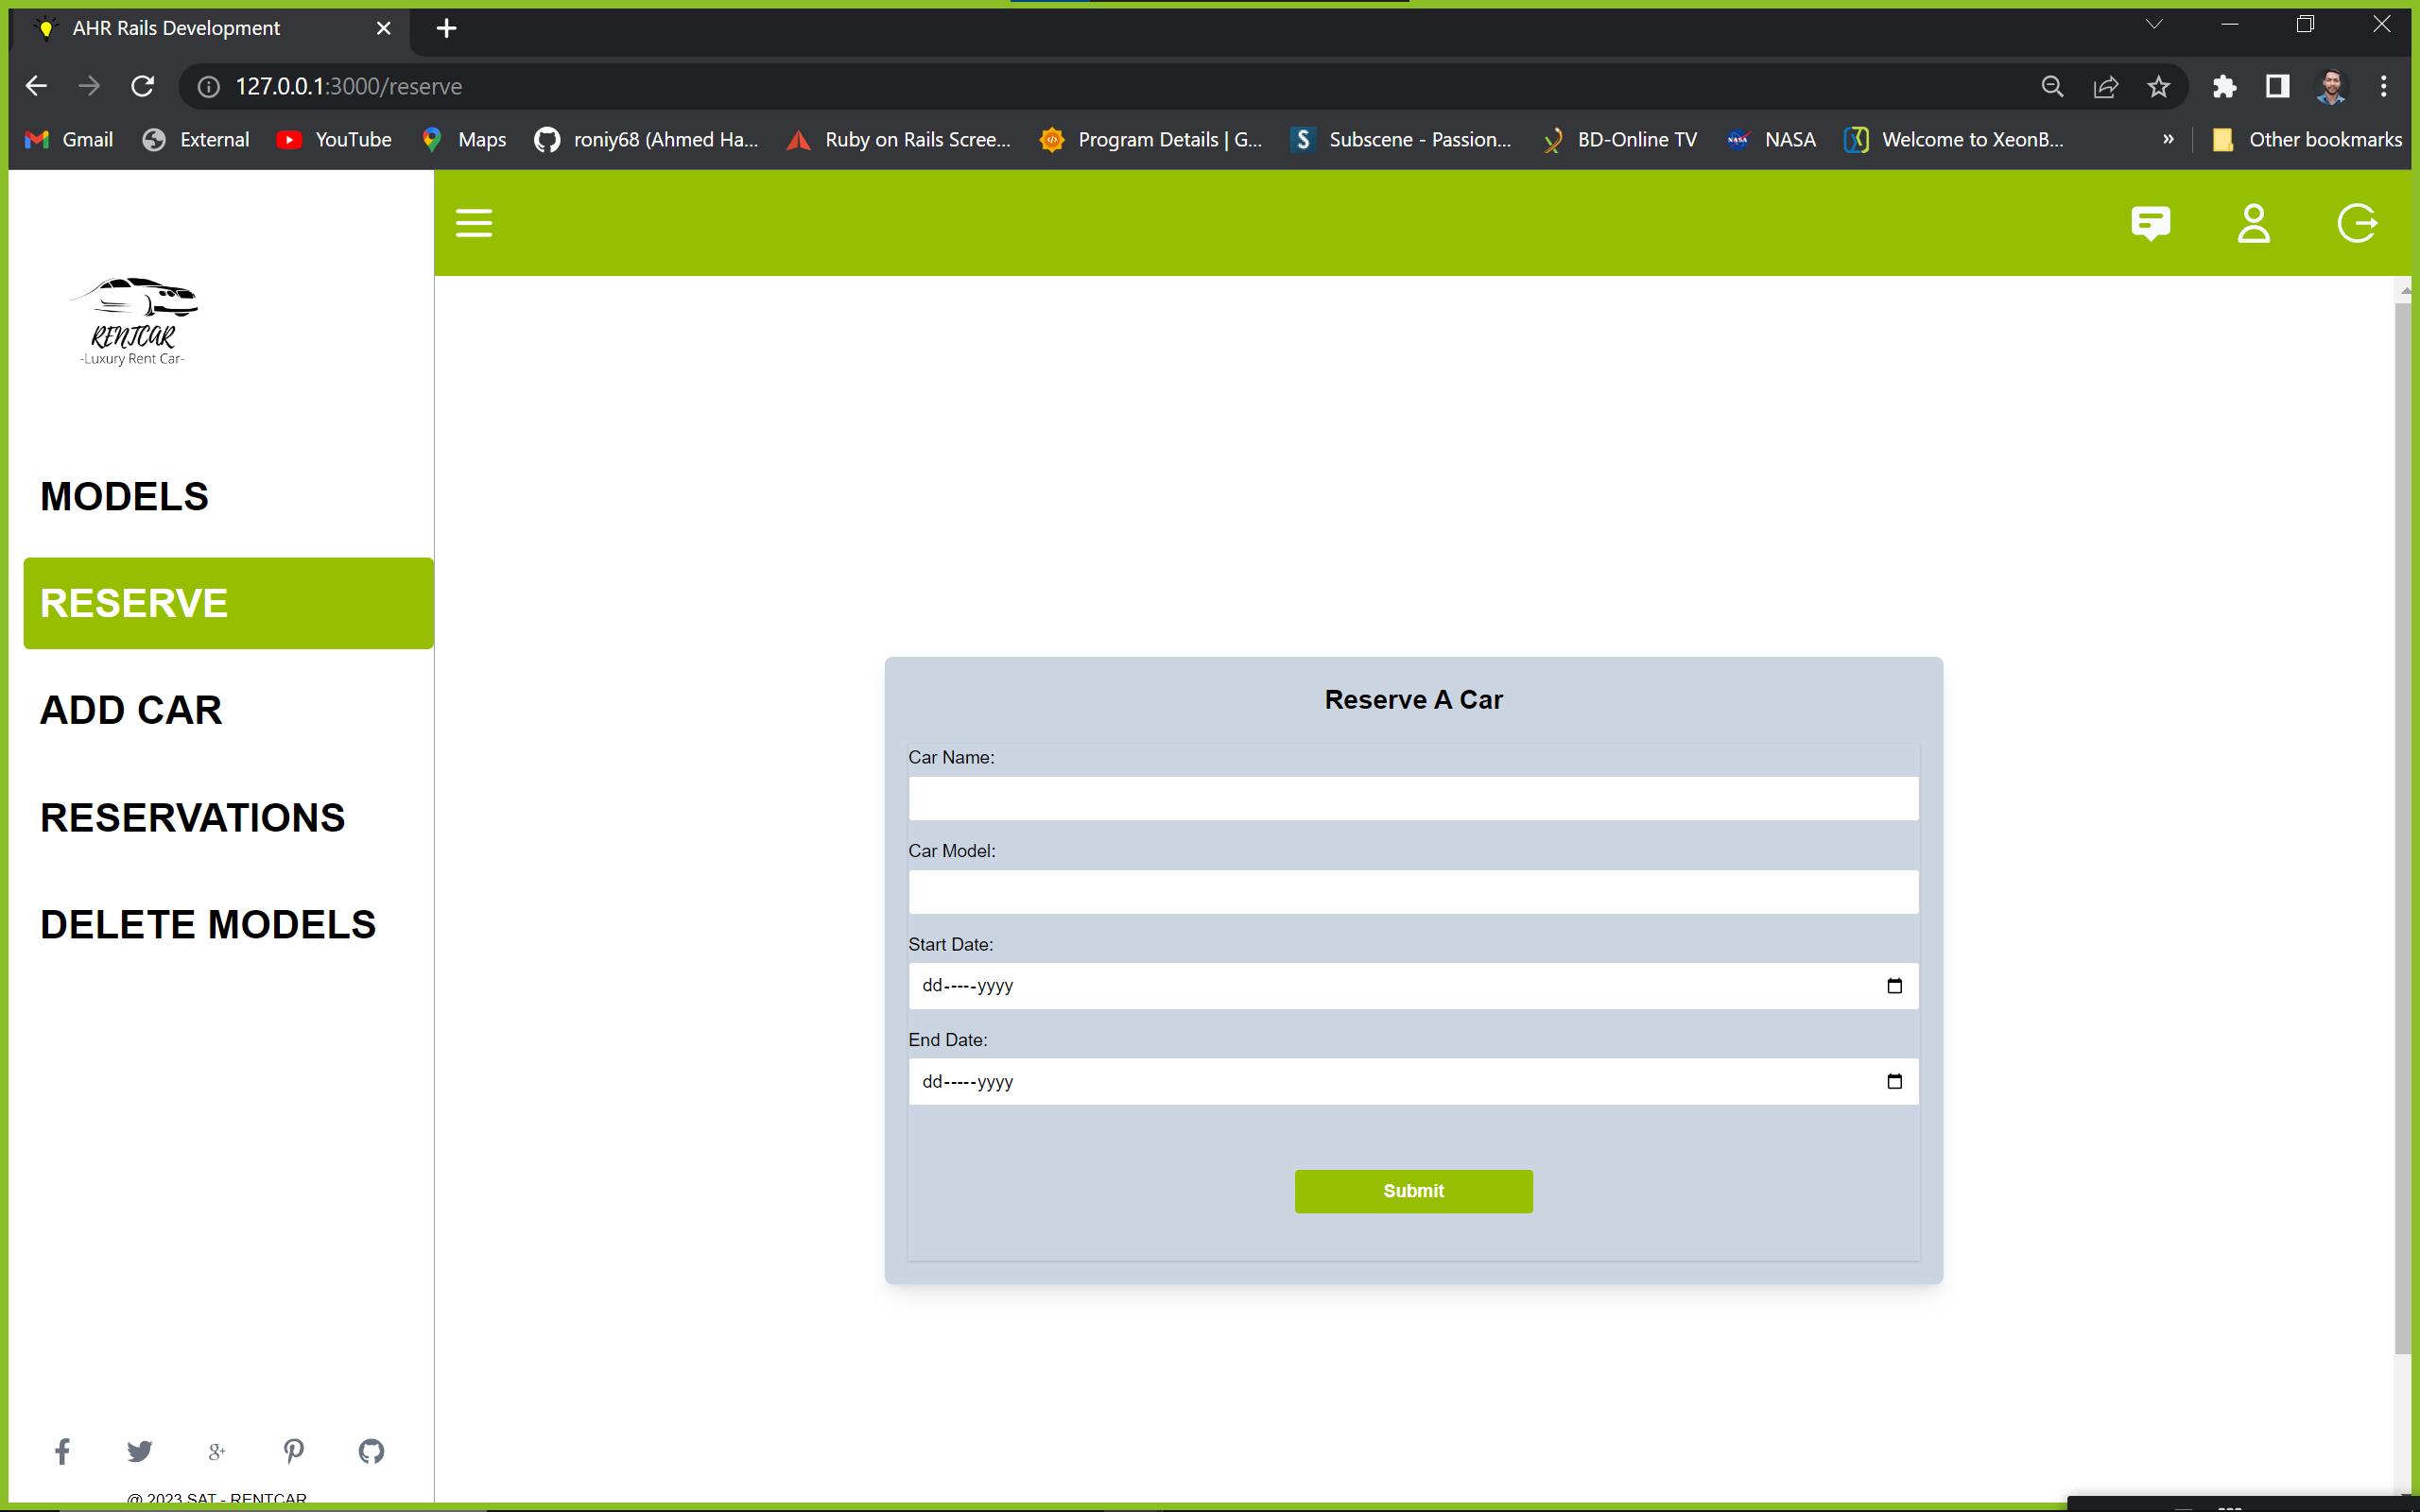Click the GitHub icon in footer
This screenshot has width=2420, height=1512.
[x=371, y=1451]
